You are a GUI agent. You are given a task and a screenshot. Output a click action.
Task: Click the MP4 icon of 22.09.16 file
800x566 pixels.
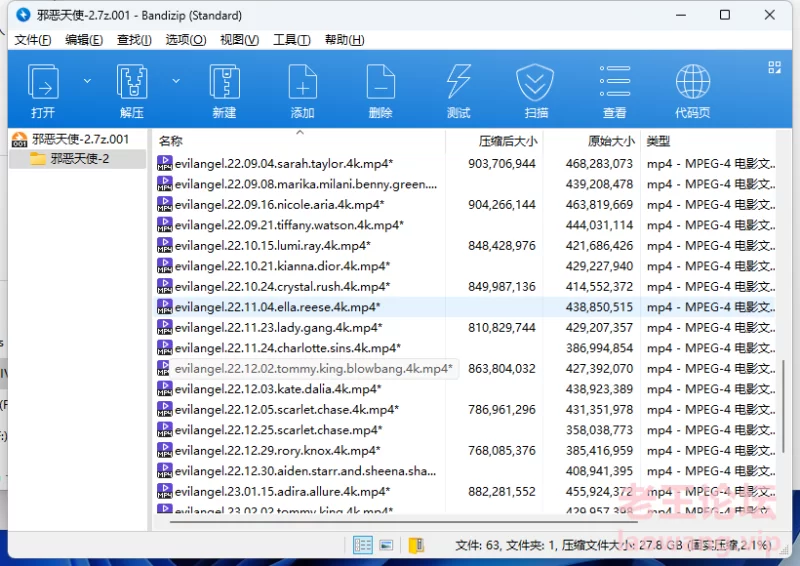coord(164,204)
